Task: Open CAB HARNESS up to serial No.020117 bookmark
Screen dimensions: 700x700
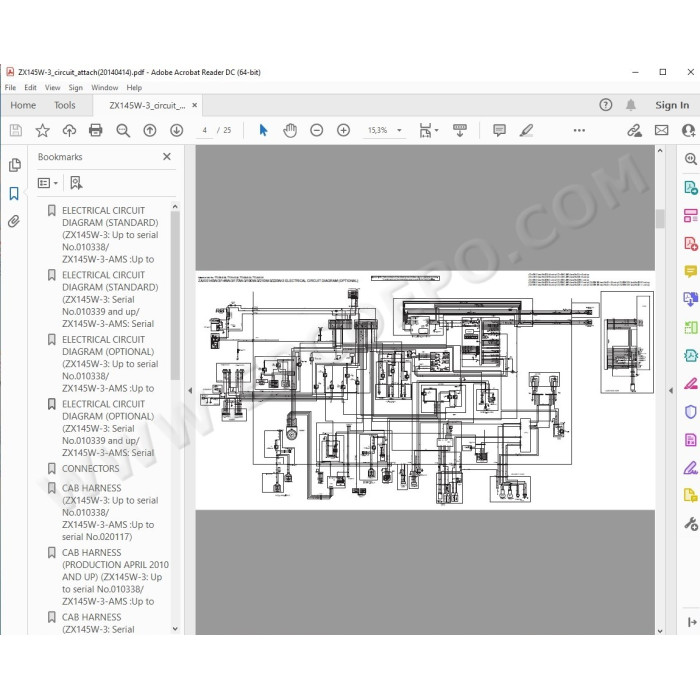Action: click(x=110, y=512)
